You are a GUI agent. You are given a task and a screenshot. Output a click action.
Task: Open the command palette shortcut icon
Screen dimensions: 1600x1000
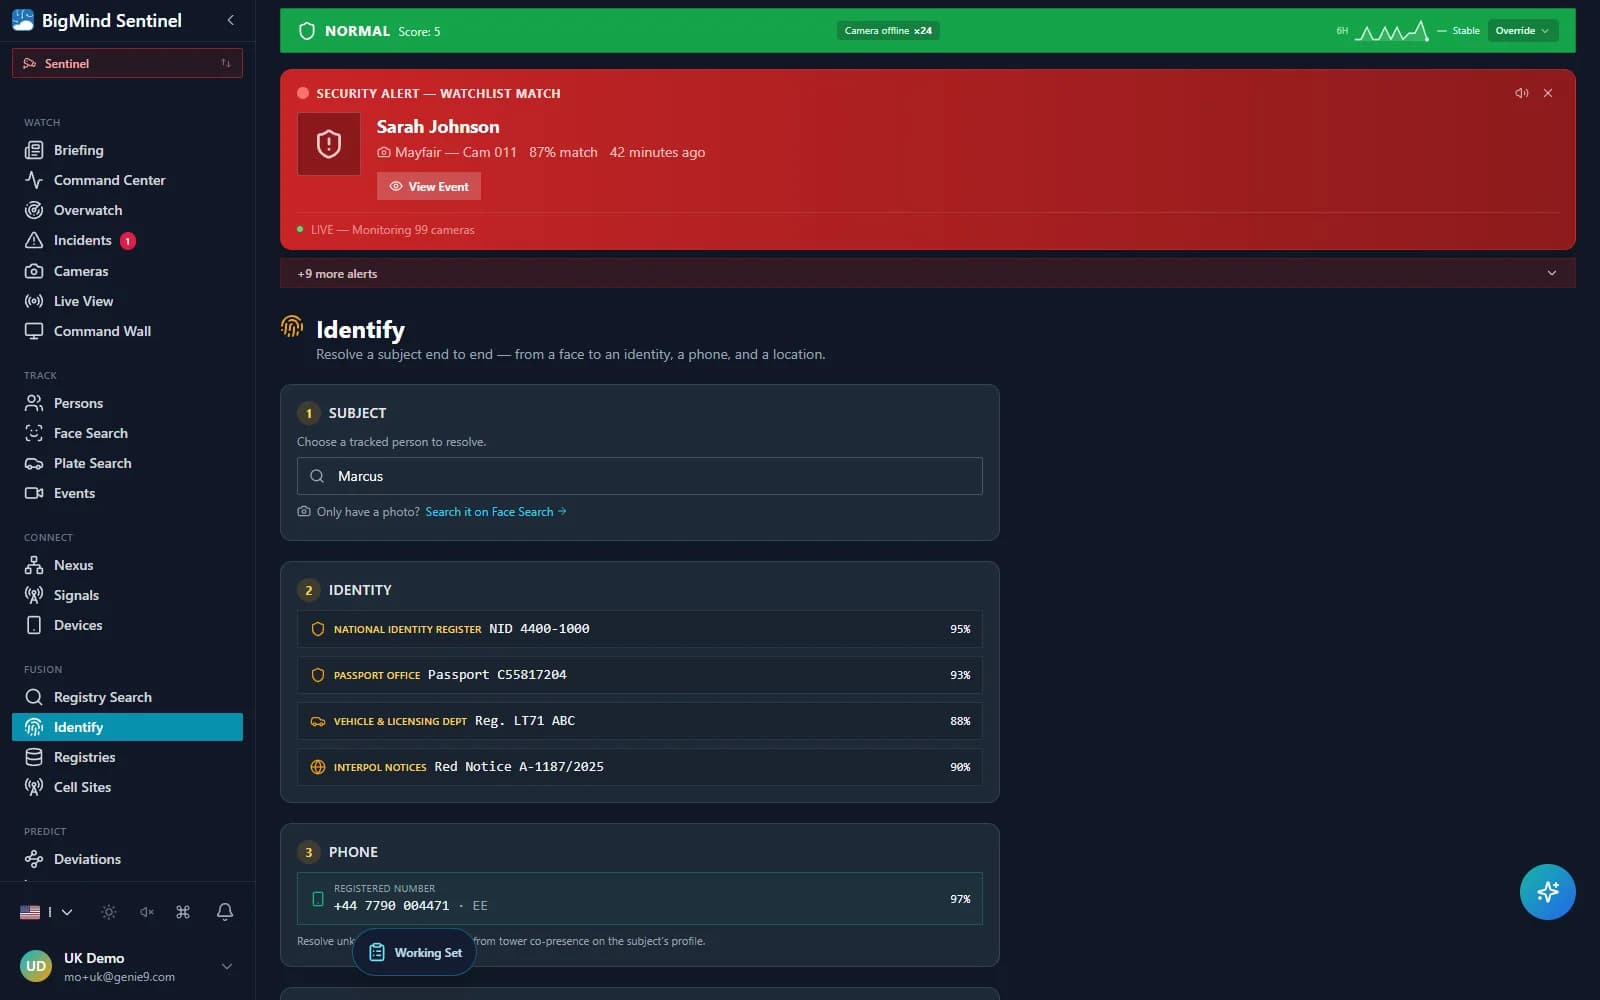click(x=183, y=912)
